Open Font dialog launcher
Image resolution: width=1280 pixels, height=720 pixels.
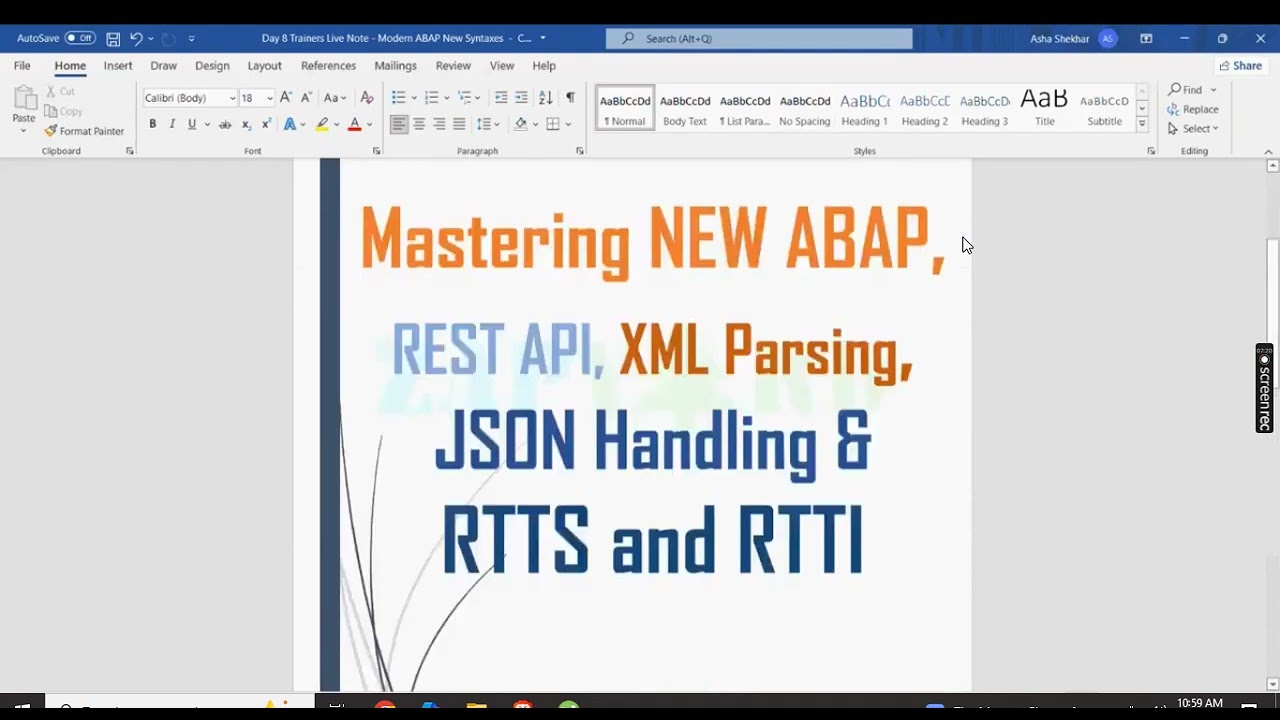click(x=377, y=151)
